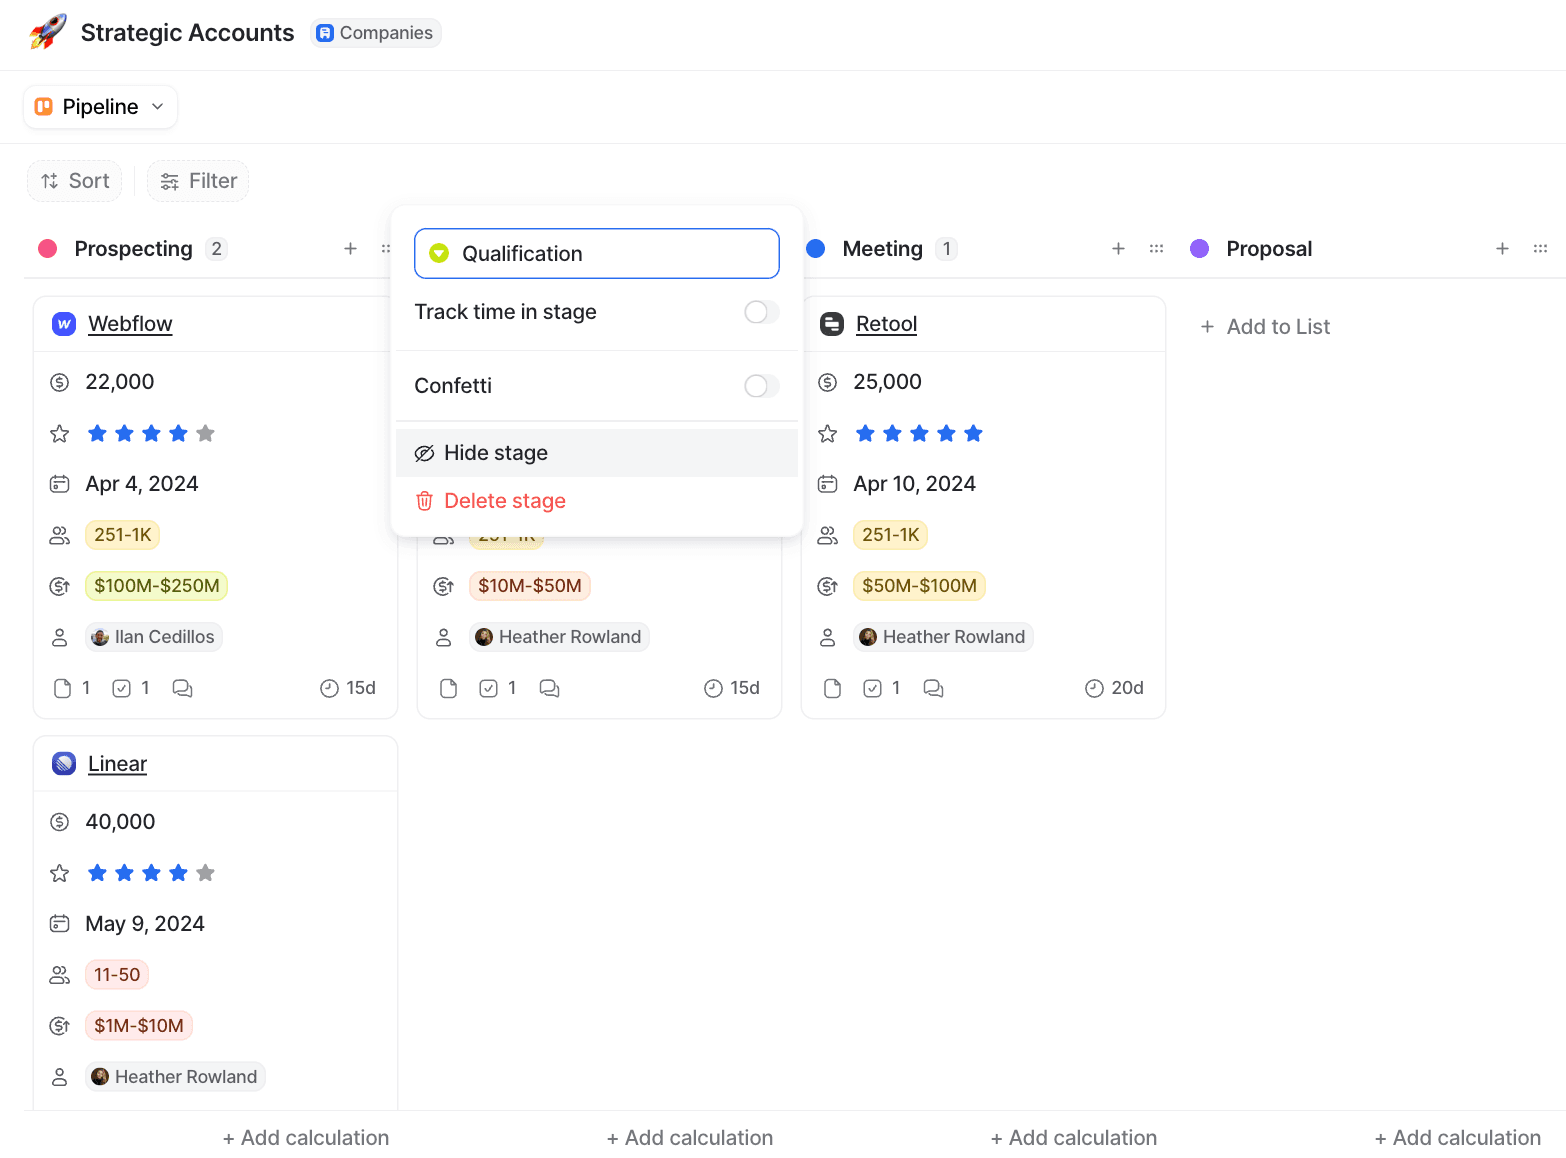Add calculation under the Prospecting column
The height and width of the screenshot is (1158, 1566).
[x=306, y=1138]
